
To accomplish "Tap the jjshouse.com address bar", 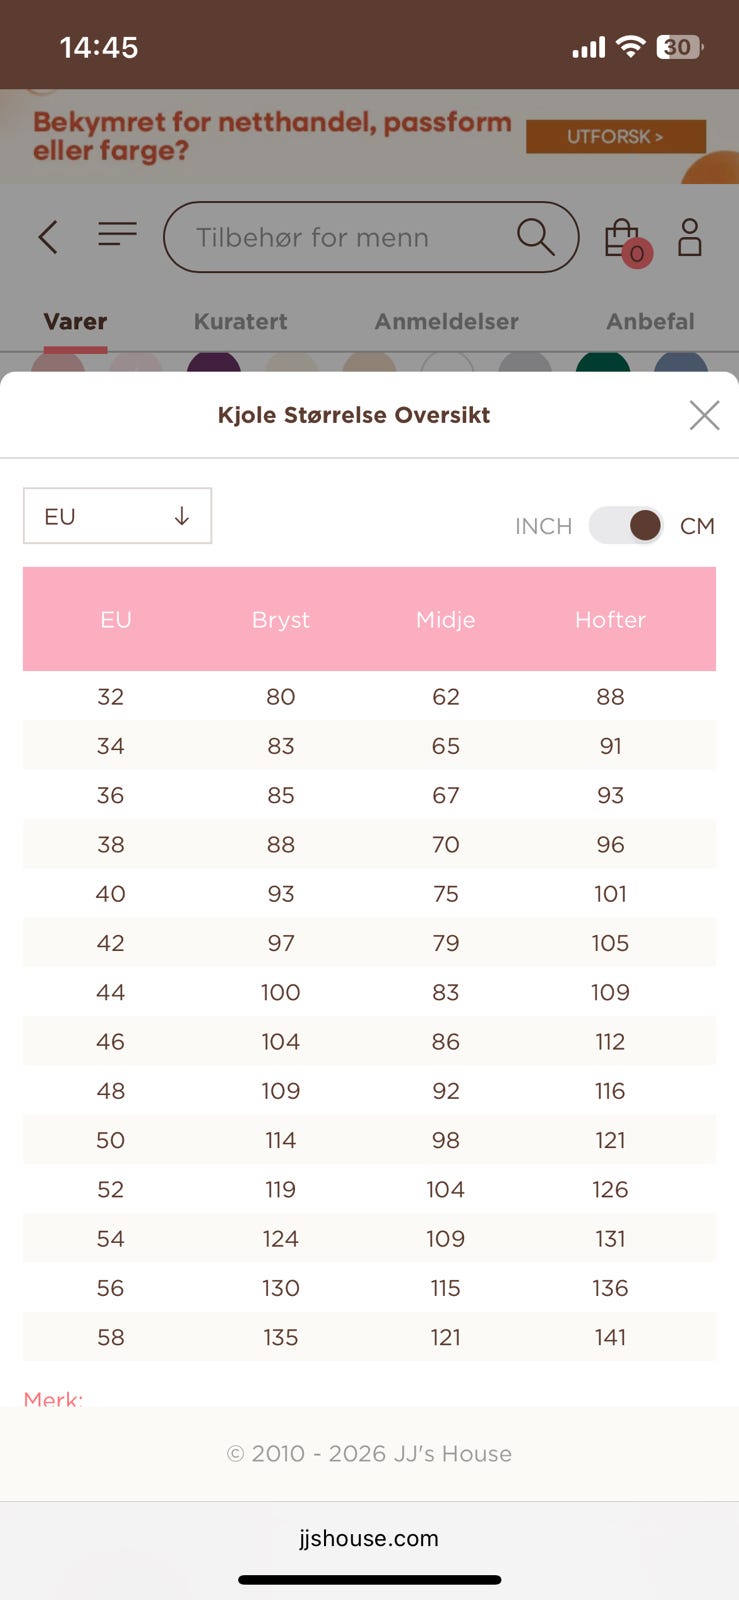I will [x=369, y=1538].
